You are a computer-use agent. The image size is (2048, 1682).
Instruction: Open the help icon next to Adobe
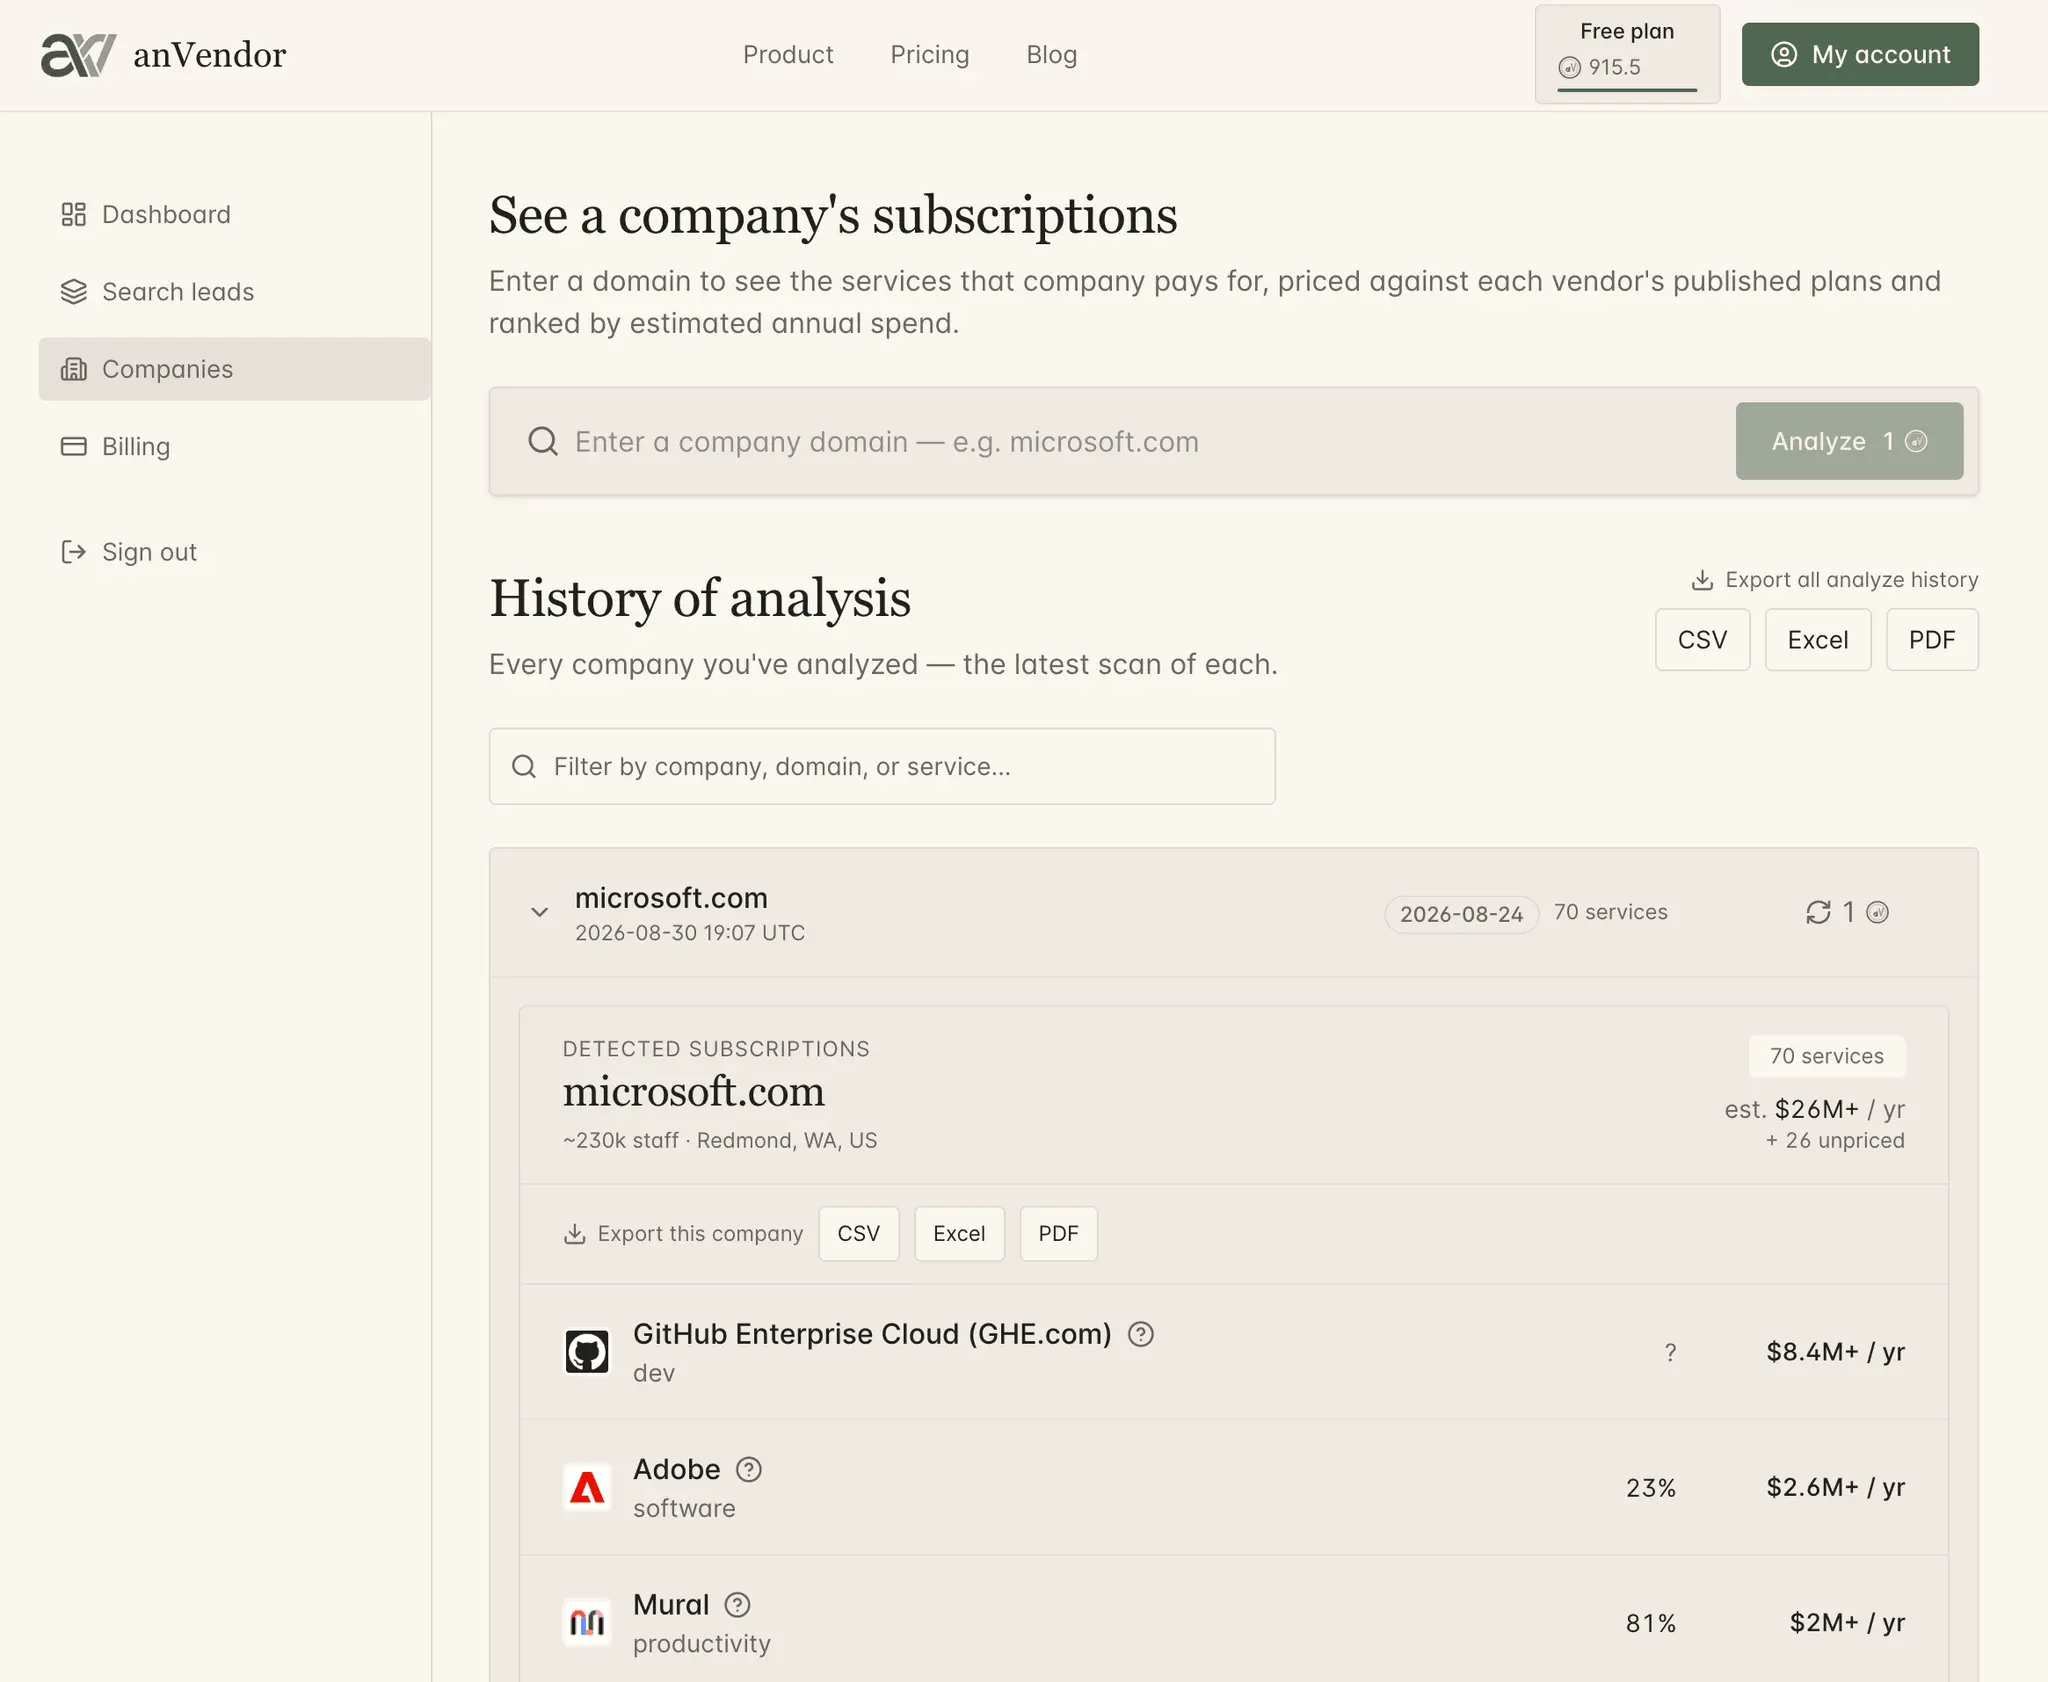click(749, 1469)
